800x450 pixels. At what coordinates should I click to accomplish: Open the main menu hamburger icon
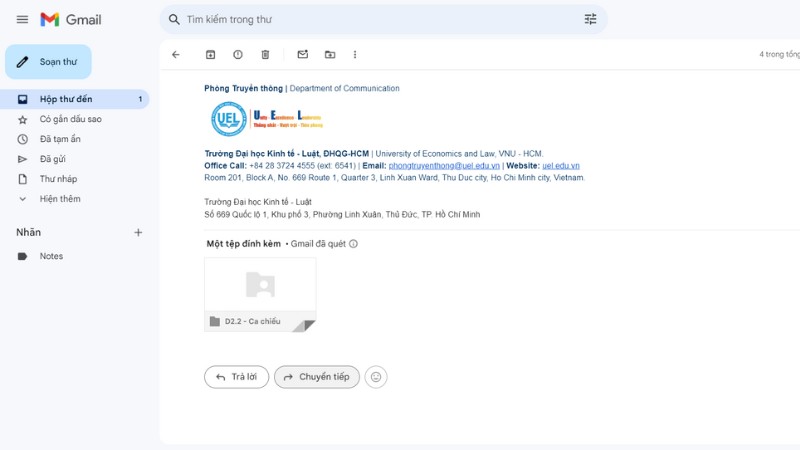[x=22, y=19]
